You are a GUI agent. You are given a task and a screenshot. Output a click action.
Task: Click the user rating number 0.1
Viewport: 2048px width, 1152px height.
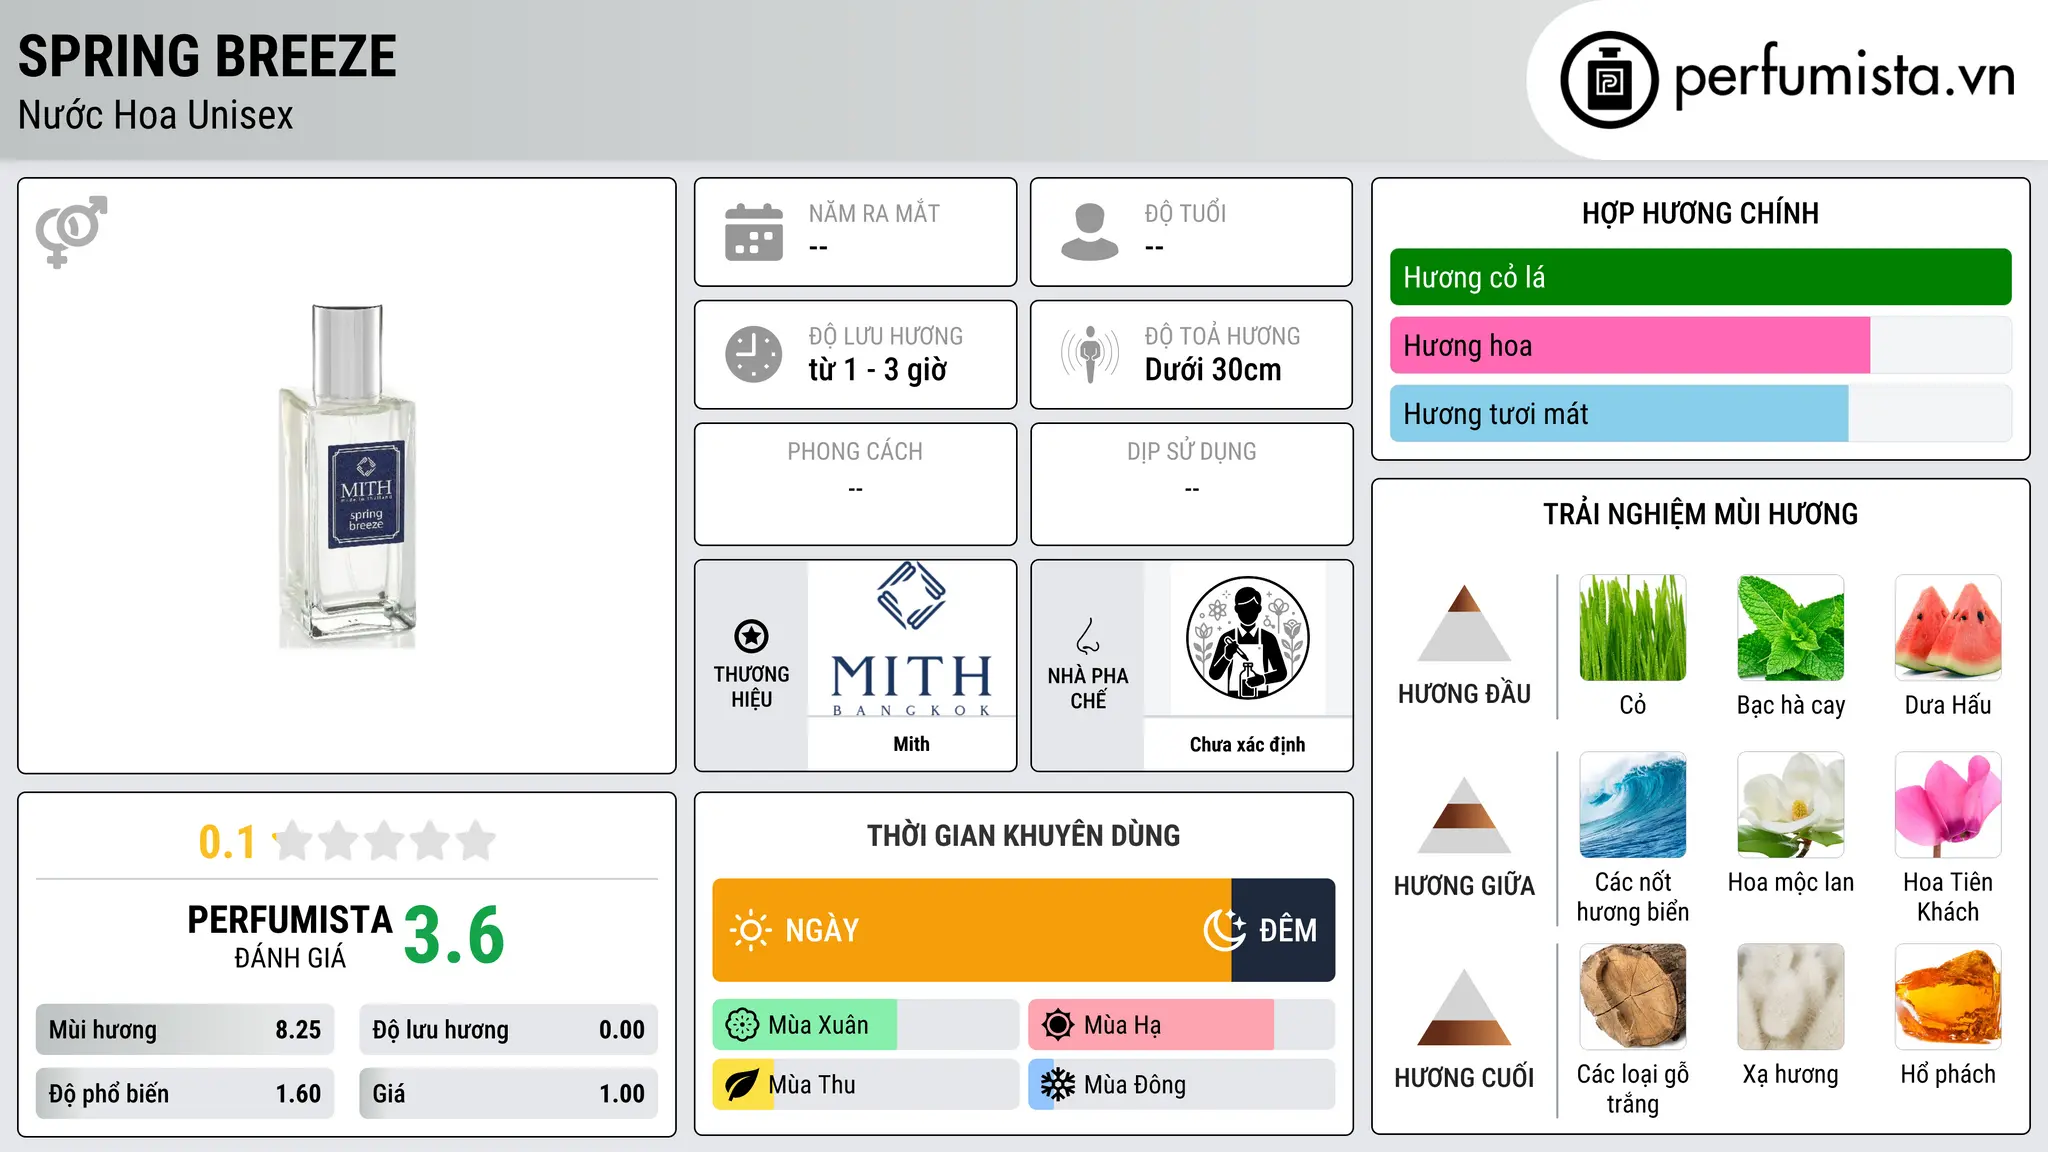click(227, 842)
